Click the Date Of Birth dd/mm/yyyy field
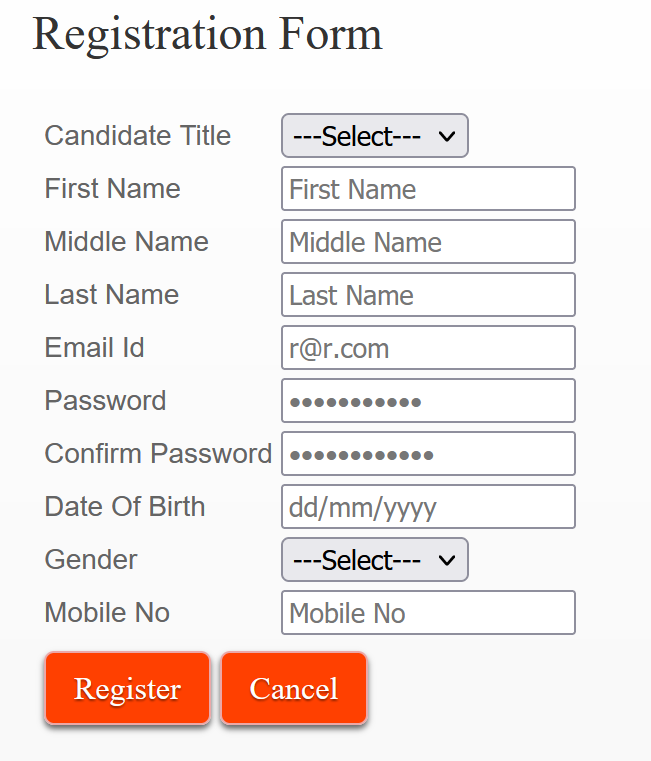 click(x=428, y=507)
